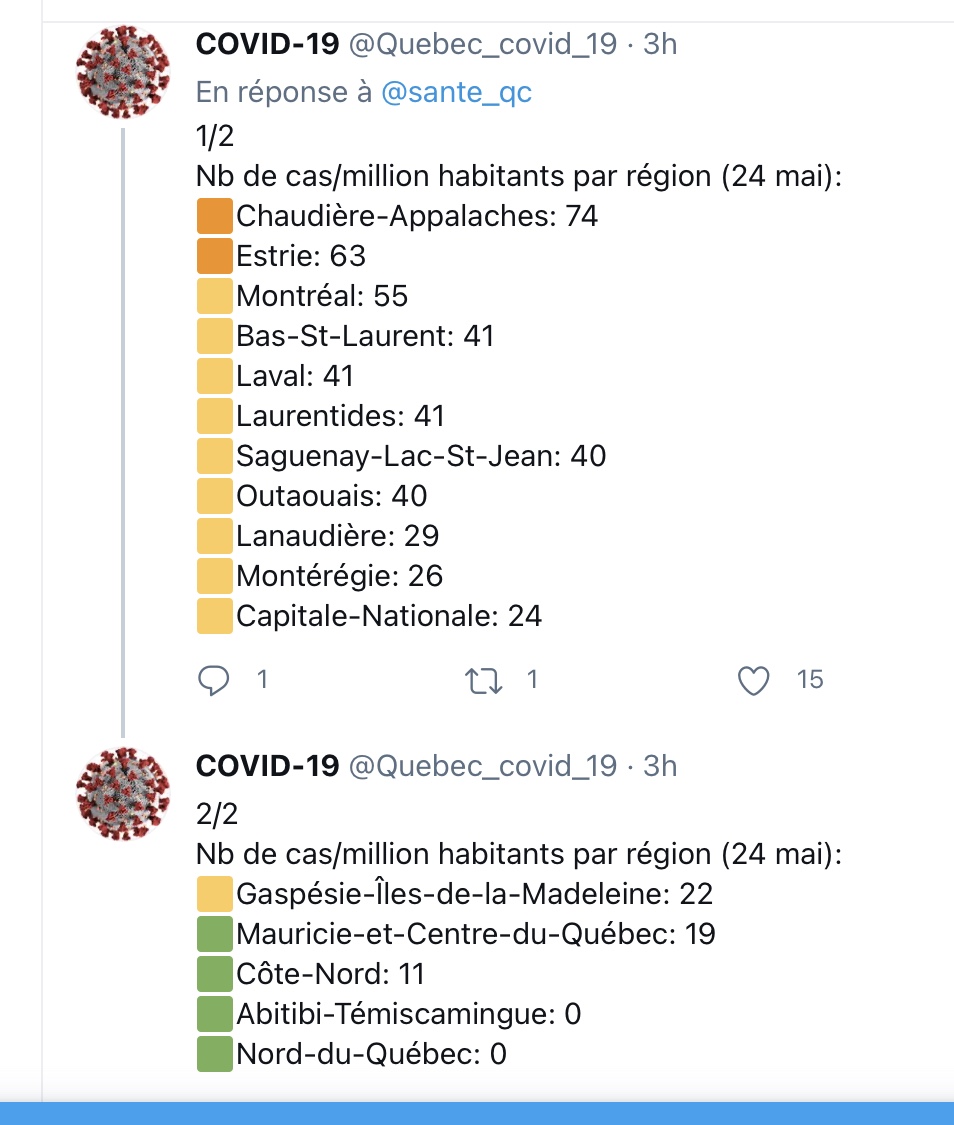Click @Quebec_covid_19 handle in second tweet
The image size is (954, 1125).
pyautogui.click(x=481, y=766)
